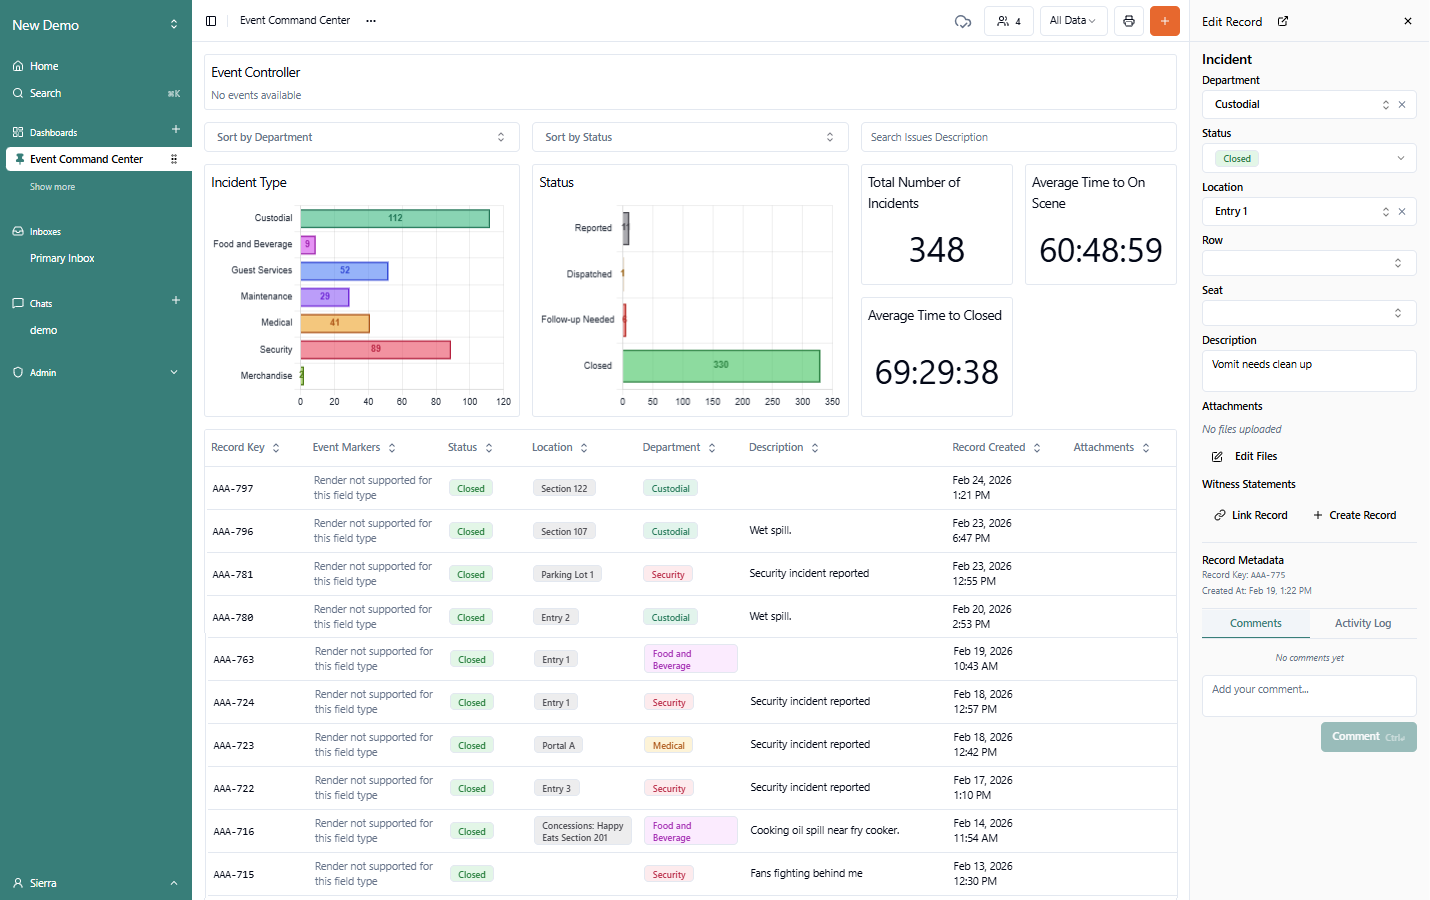Click the red Security bar in the chart
Viewport: 1430px width, 900px height.
point(375,349)
